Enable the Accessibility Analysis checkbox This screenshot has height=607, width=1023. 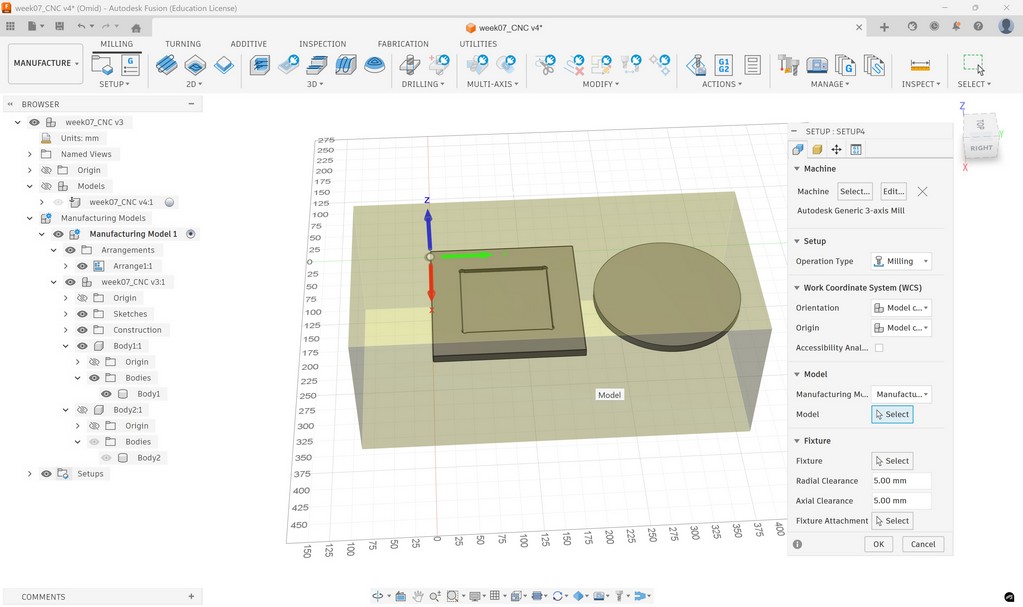coord(879,347)
